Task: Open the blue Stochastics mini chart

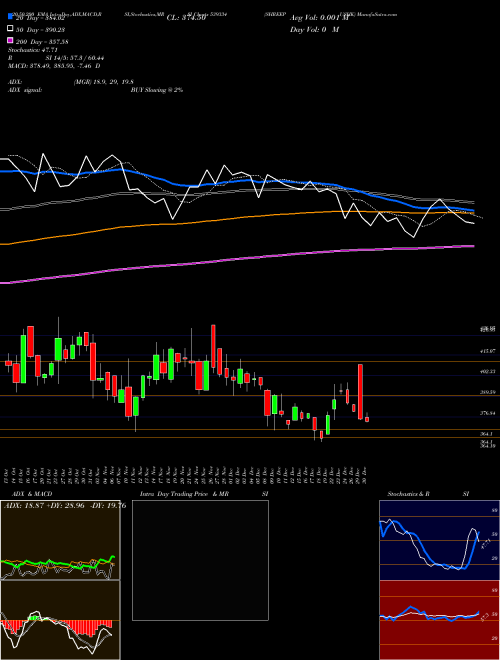Action: (x=439, y=540)
